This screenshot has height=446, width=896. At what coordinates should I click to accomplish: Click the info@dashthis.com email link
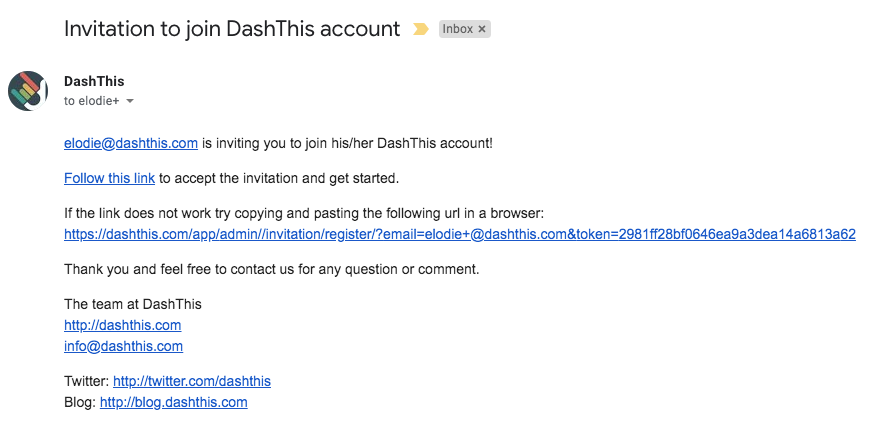point(123,347)
